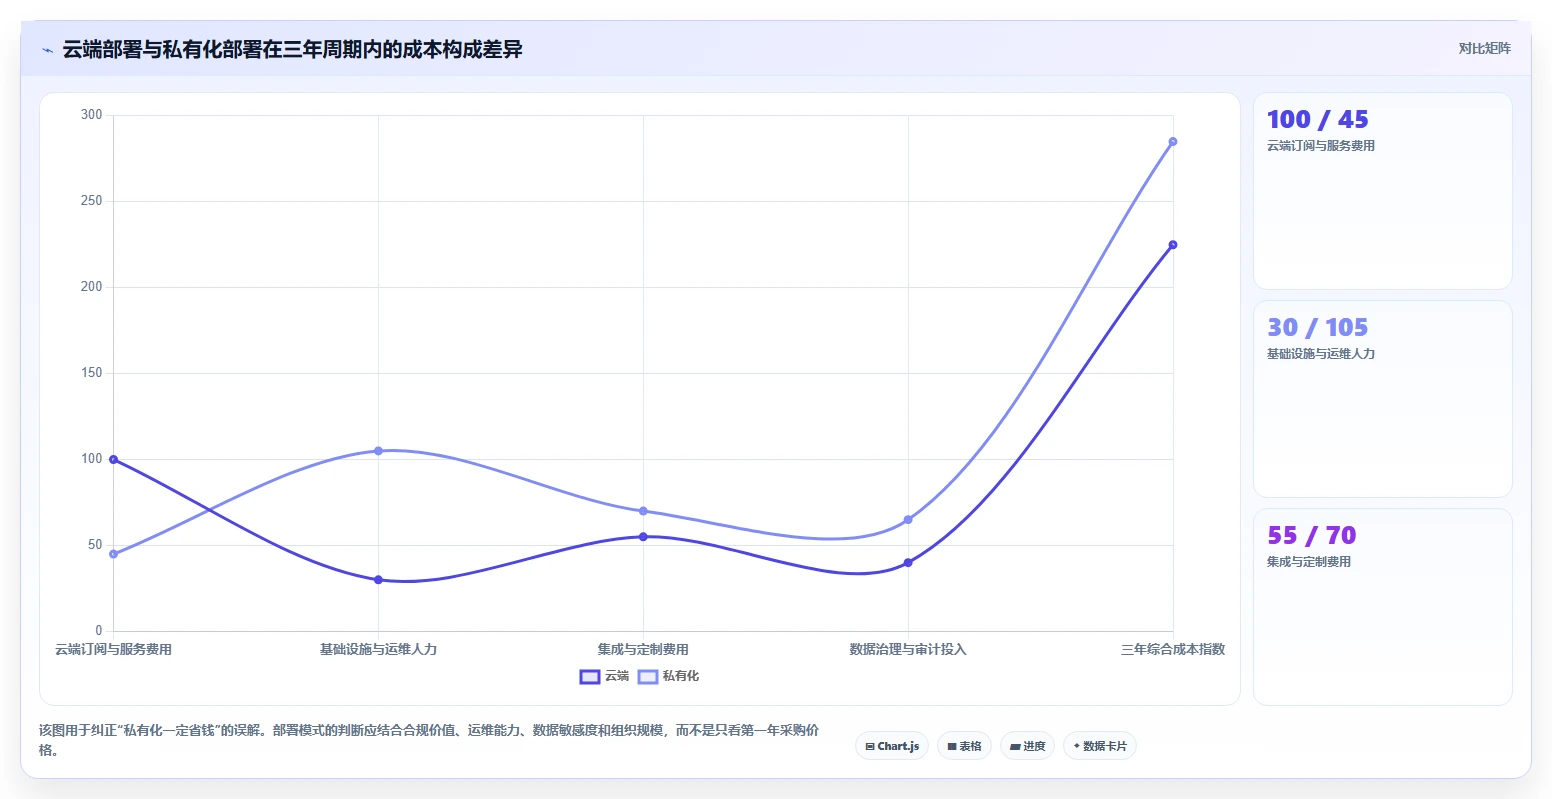This screenshot has height=799, width=1552.
Task: Pick the 云端 data point at 云端订阅与服务费用
Action: click(113, 460)
